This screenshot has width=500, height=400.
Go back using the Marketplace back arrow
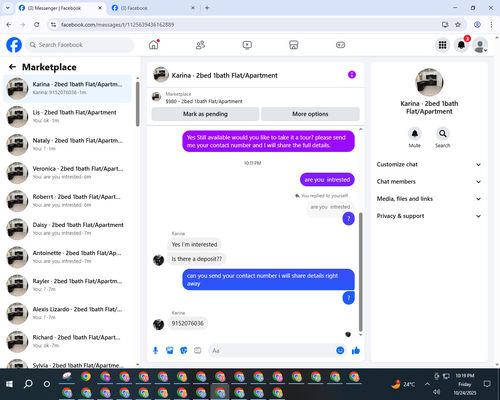pos(12,67)
